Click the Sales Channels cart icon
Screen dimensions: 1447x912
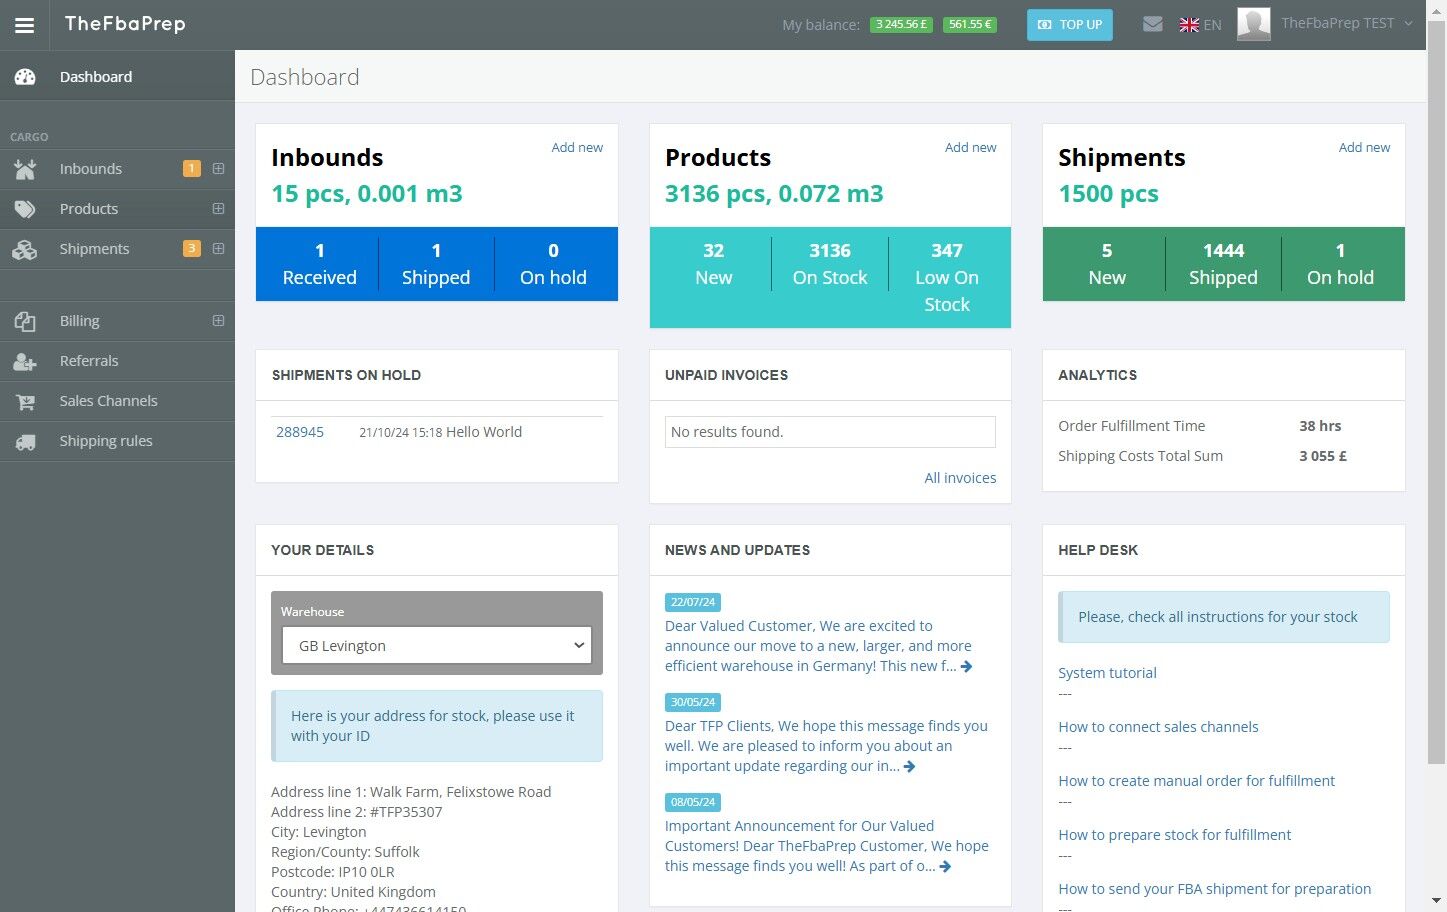(25, 401)
